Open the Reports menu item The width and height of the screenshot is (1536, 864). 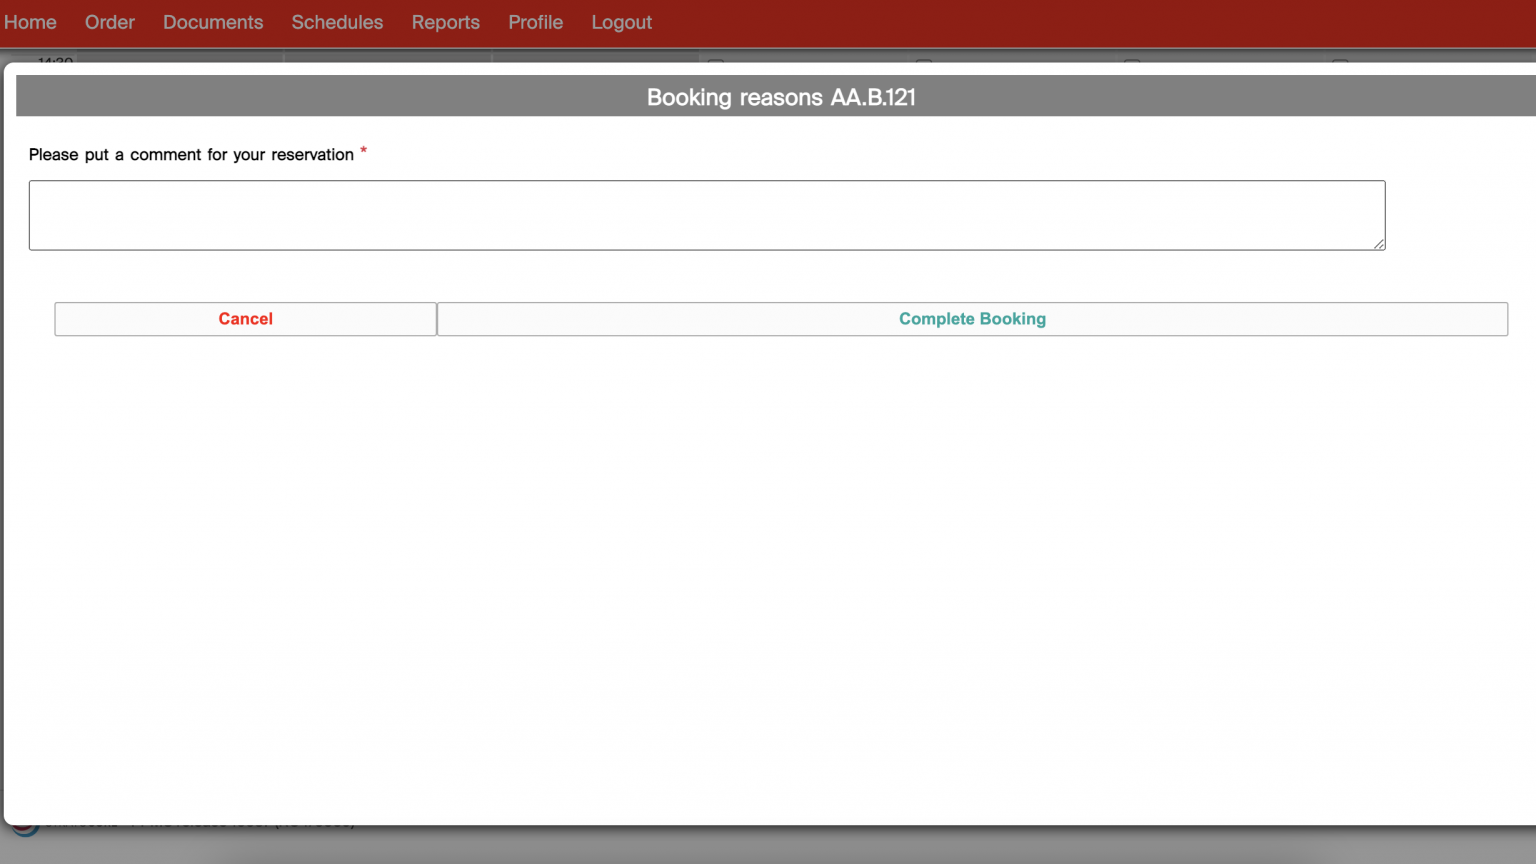(445, 22)
